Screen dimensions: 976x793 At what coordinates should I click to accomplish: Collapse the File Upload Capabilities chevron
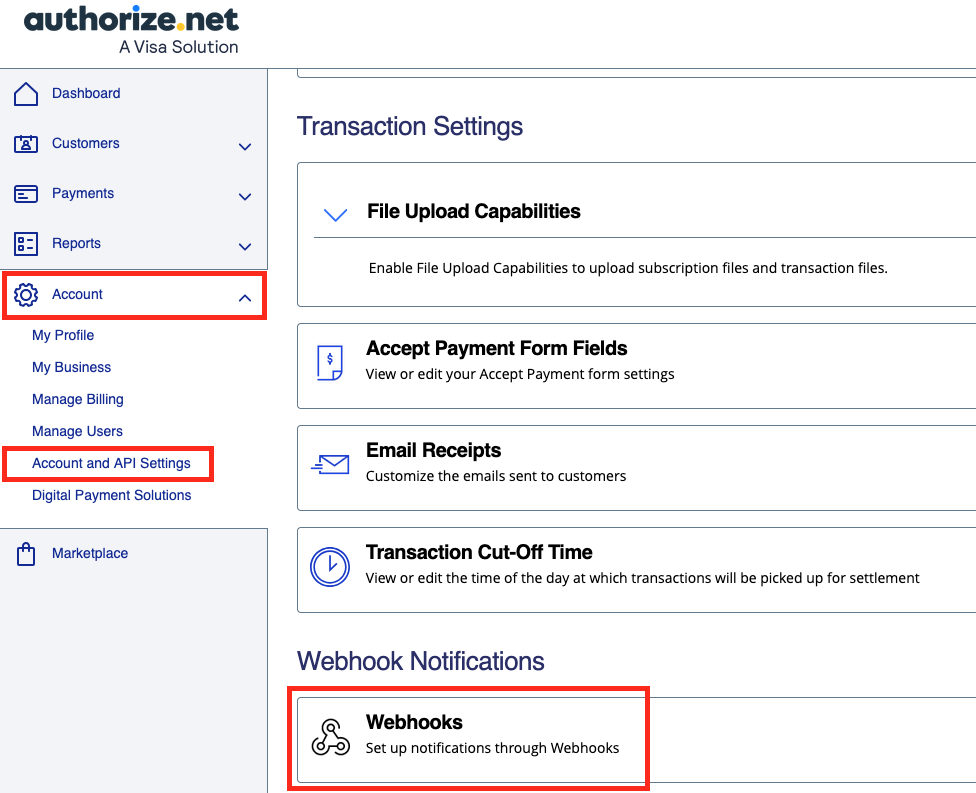pos(336,215)
